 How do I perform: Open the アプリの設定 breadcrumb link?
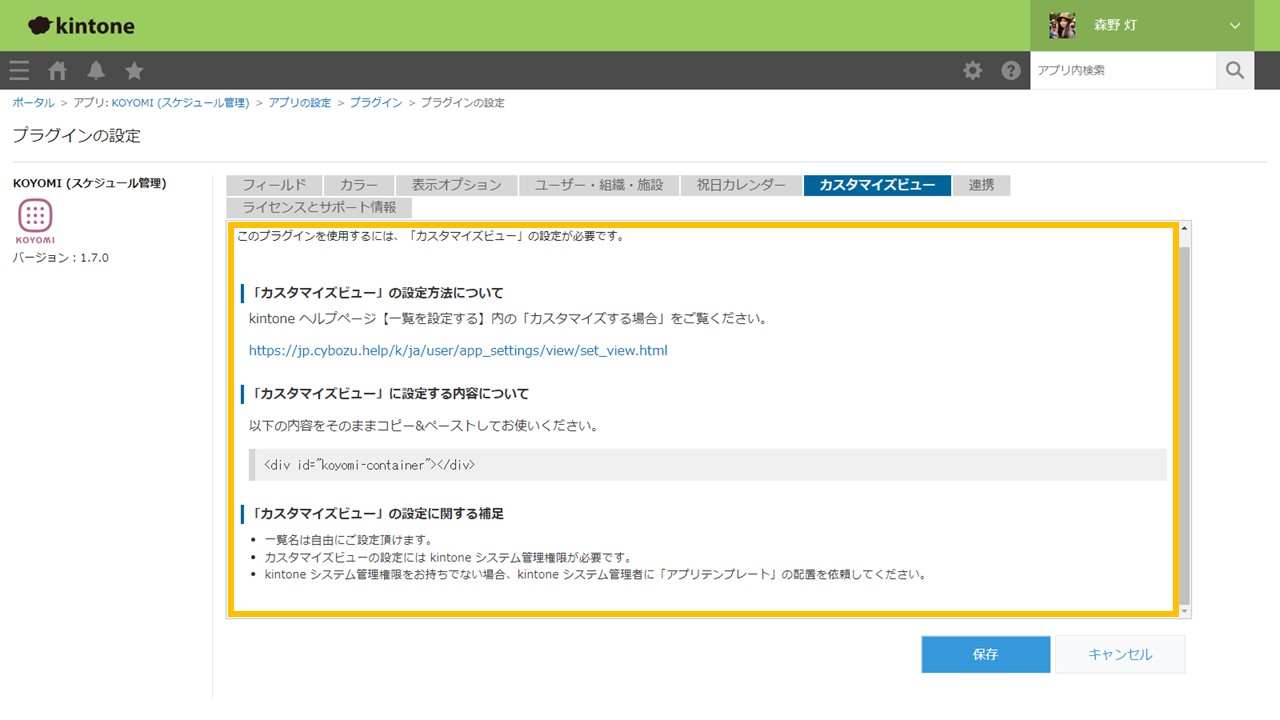tap(299, 103)
